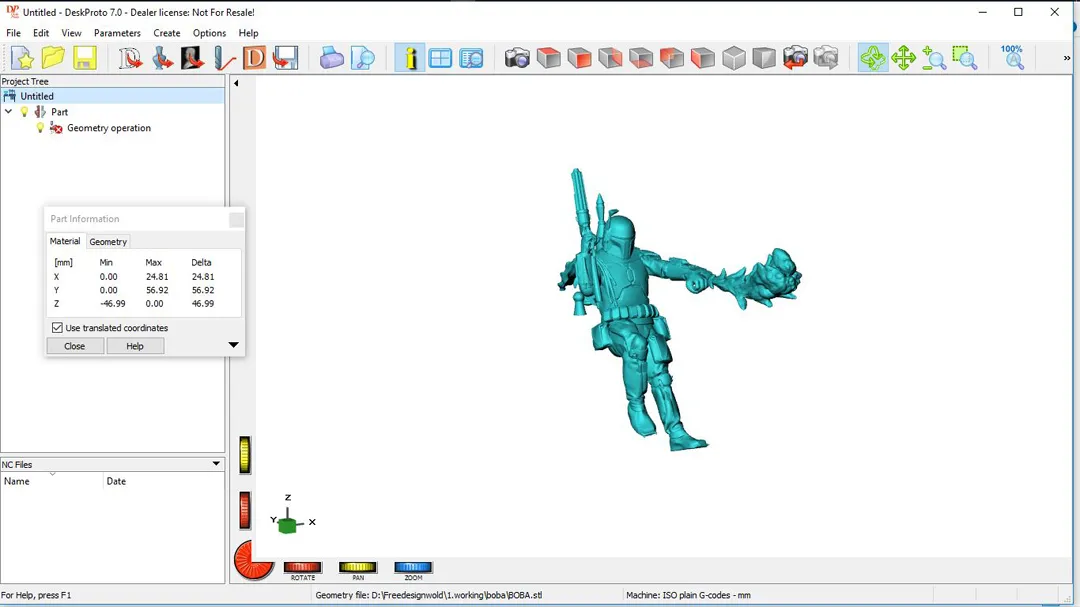This screenshot has width=1080, height=607.
Task: Collapse the Part node in Project Tree
Action: [x=8, y=112]
